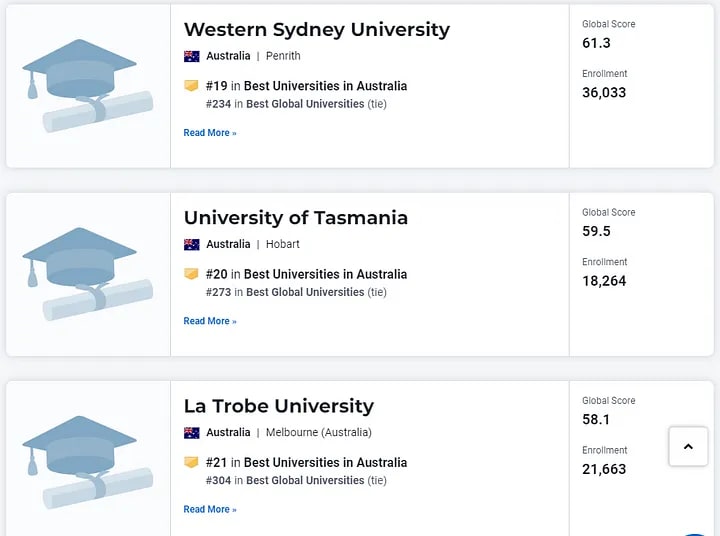This screenshot has width=720, height=536.
Task: Click Western Sydney University graduation cap image
Action: (88, 86)
